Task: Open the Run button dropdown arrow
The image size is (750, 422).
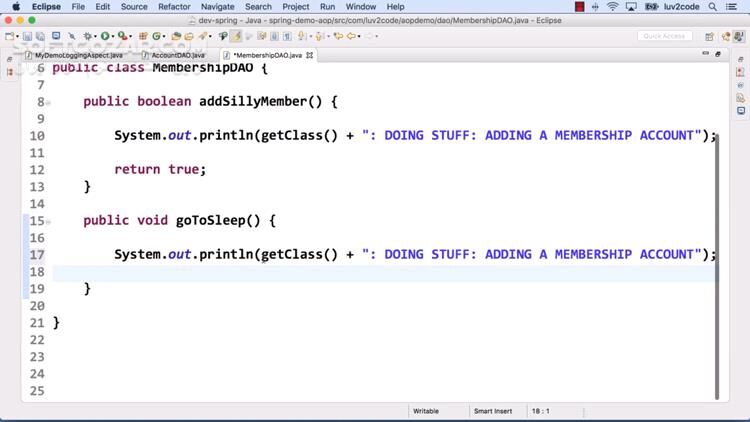Action: point(113,37)
